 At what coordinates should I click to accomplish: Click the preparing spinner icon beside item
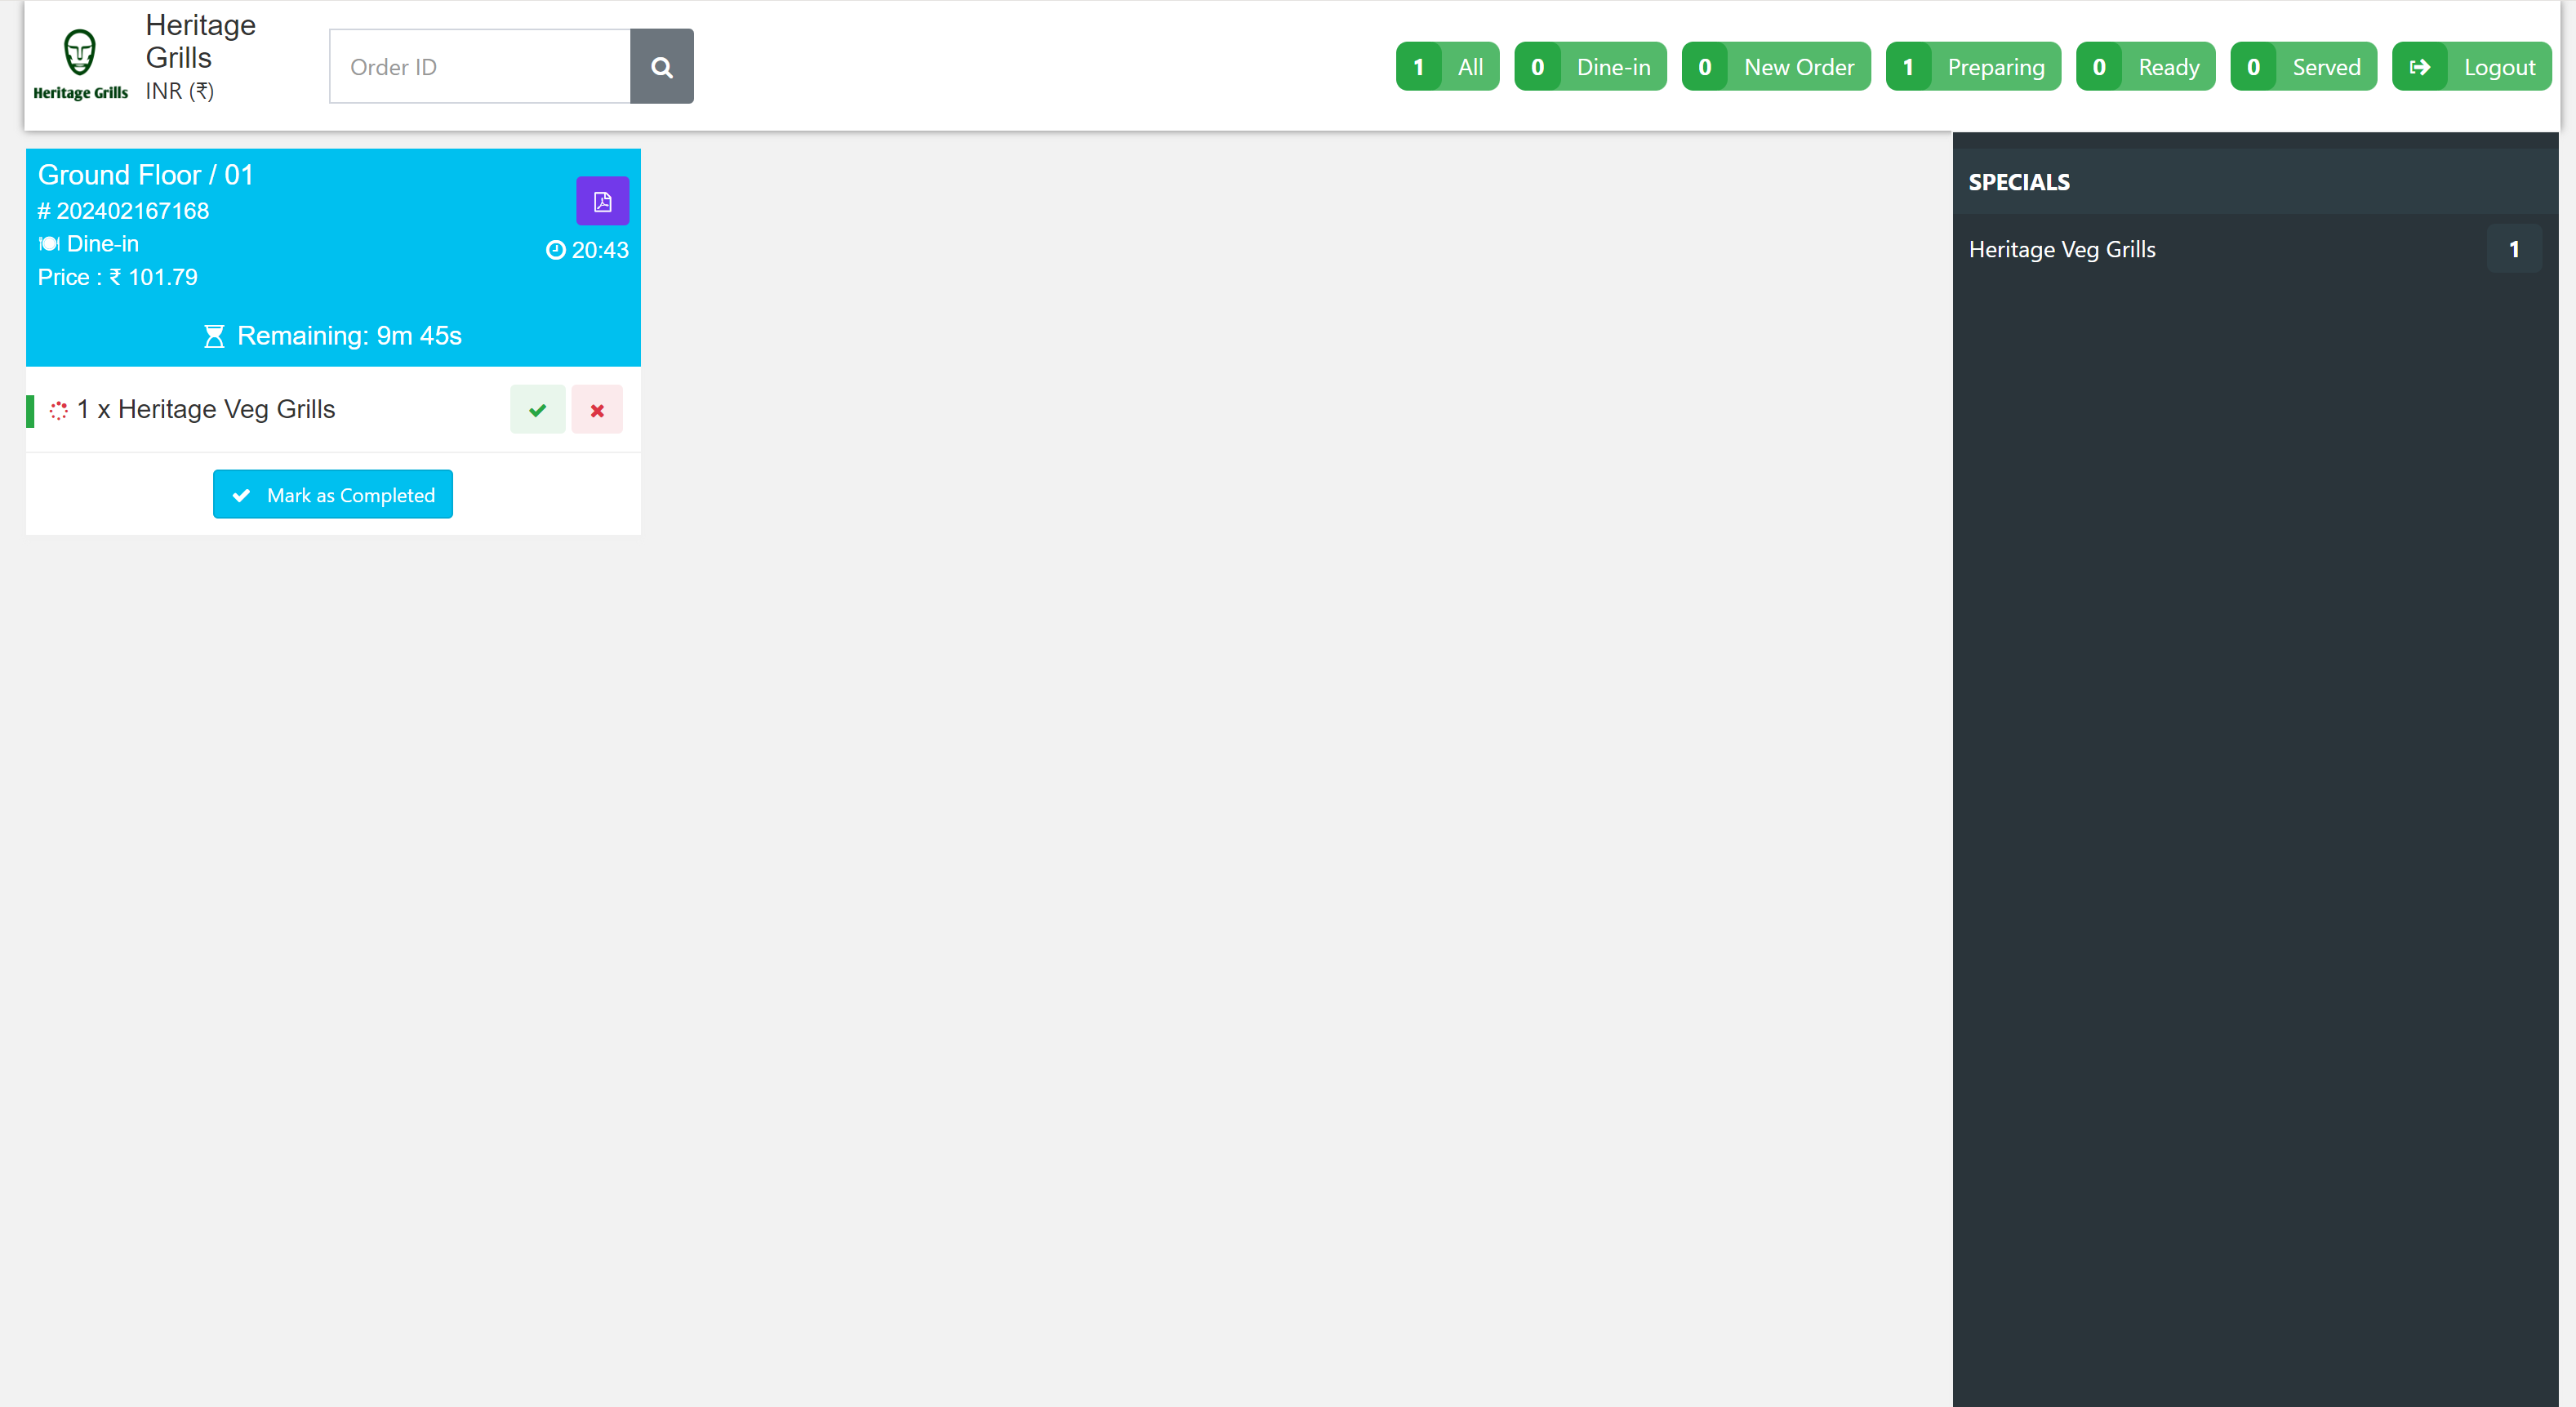(x=59, y=410)
